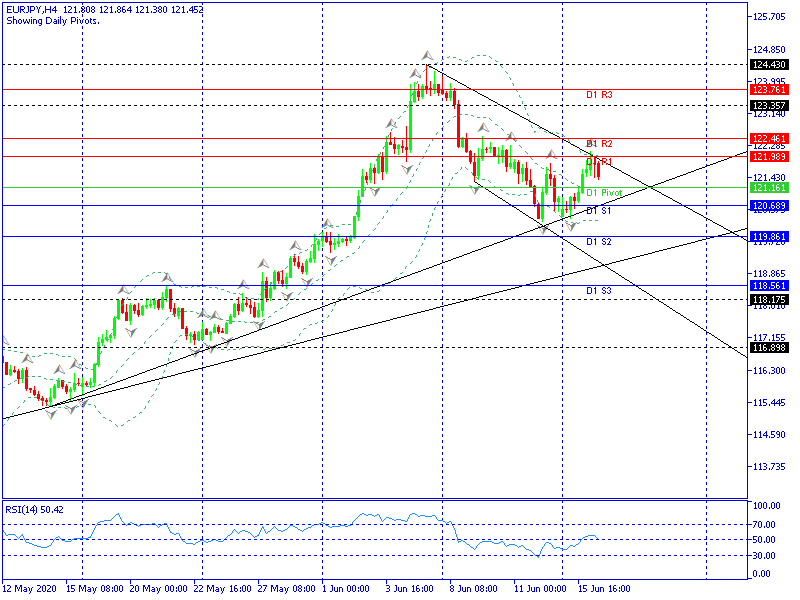Click the 70.00 RSI level label
Screen dimensions: 800x600
pos(765,524)
